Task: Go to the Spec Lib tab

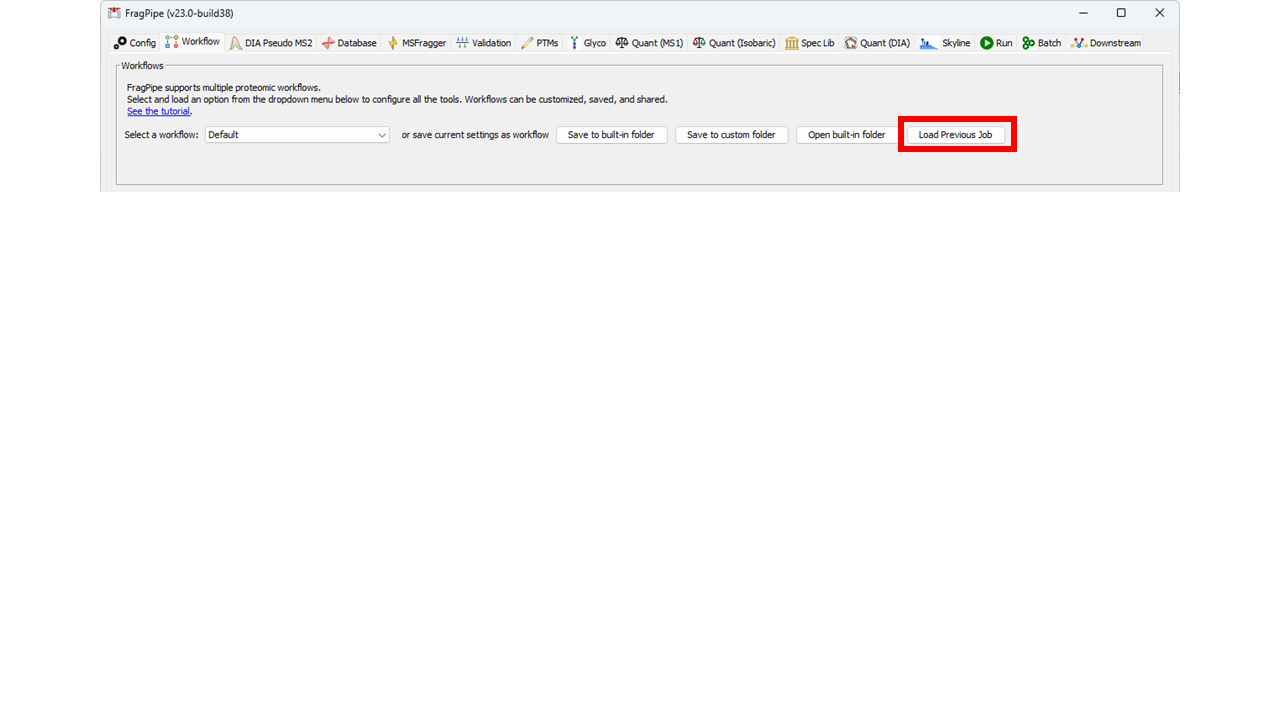Action: pyautogui.click(x=810, y=43)
